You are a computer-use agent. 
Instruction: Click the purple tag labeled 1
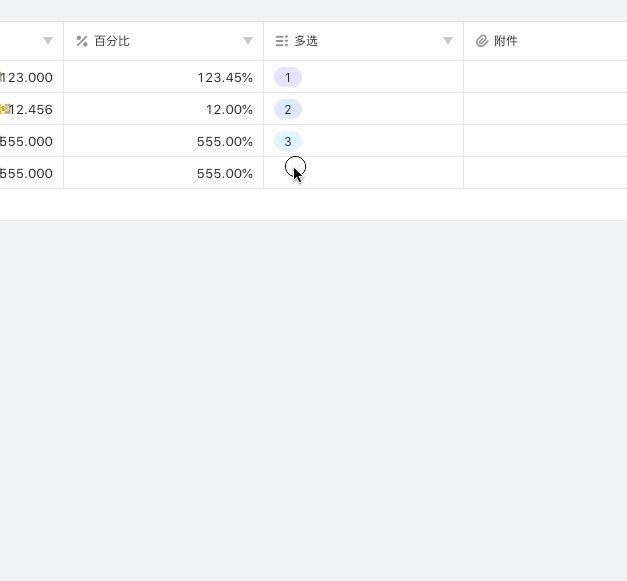coord(288,77)
